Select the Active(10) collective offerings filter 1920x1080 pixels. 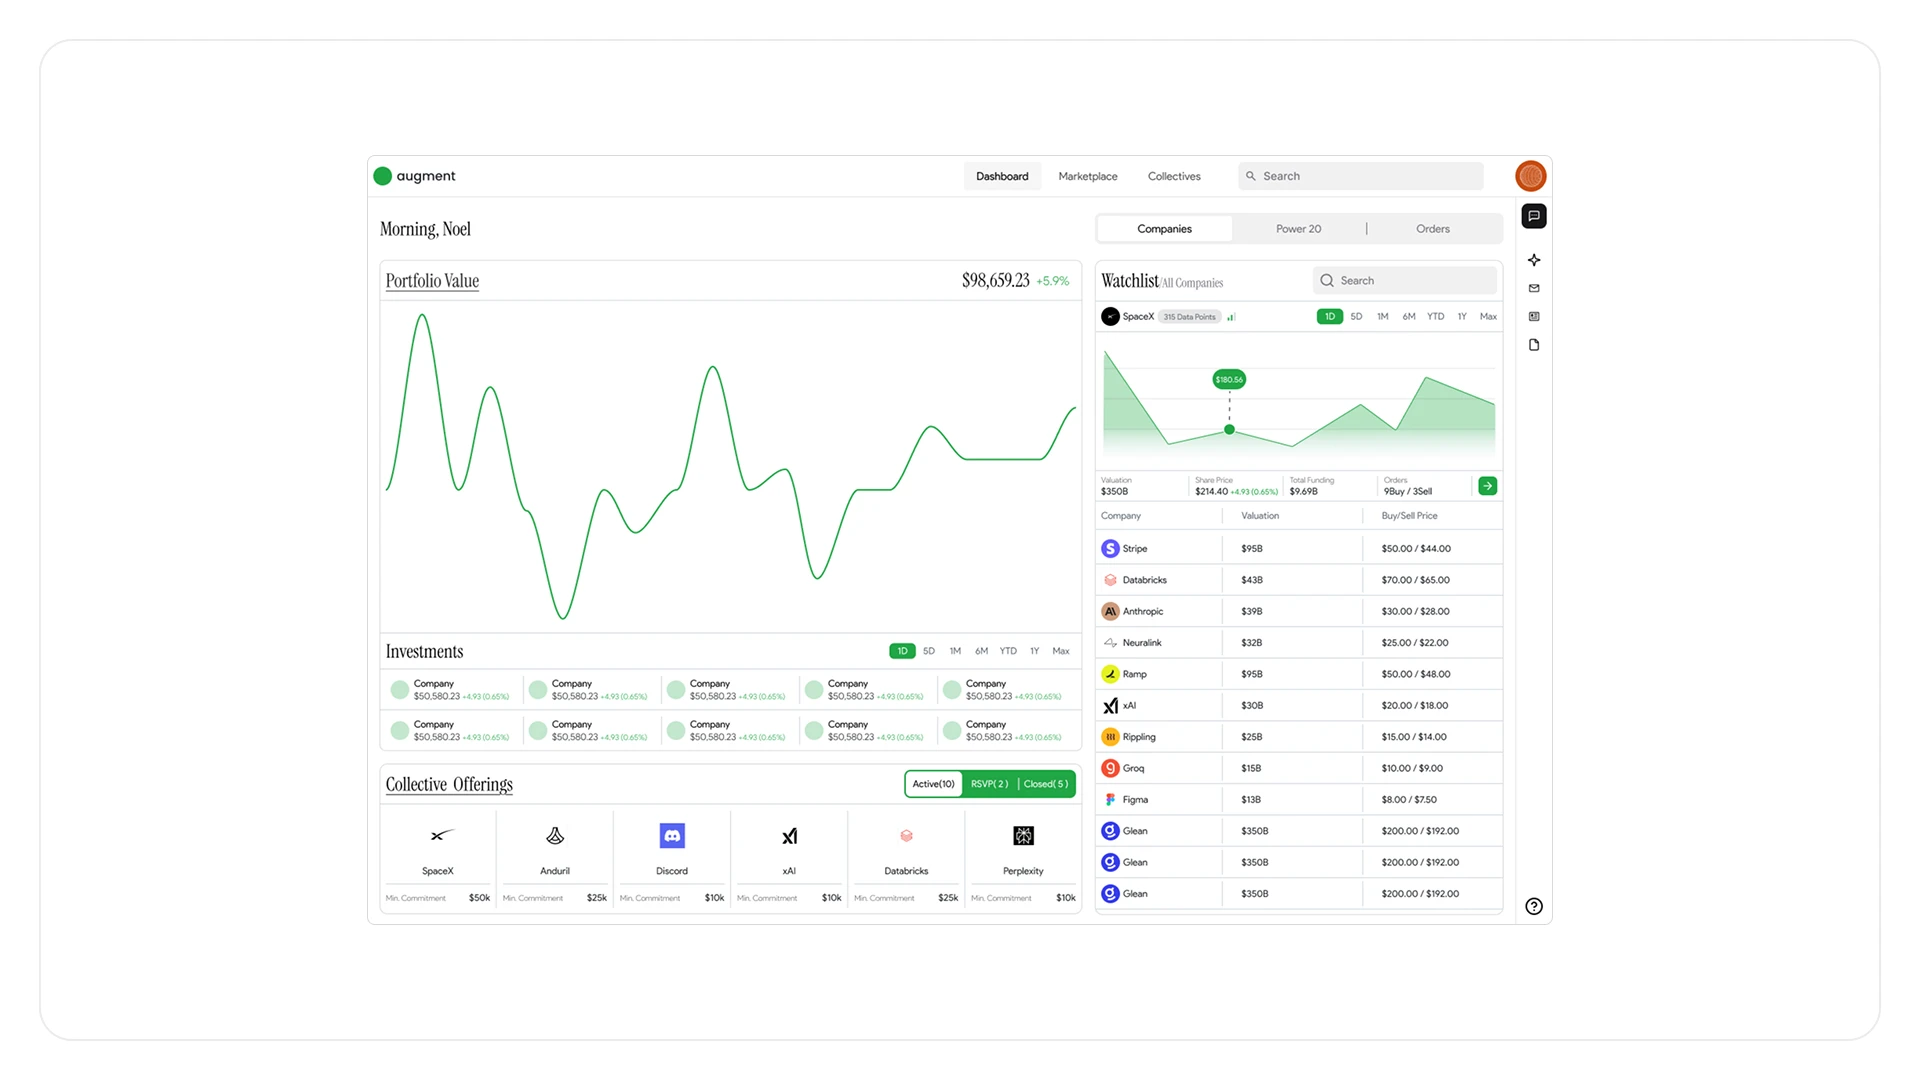(x=933, y=784)
